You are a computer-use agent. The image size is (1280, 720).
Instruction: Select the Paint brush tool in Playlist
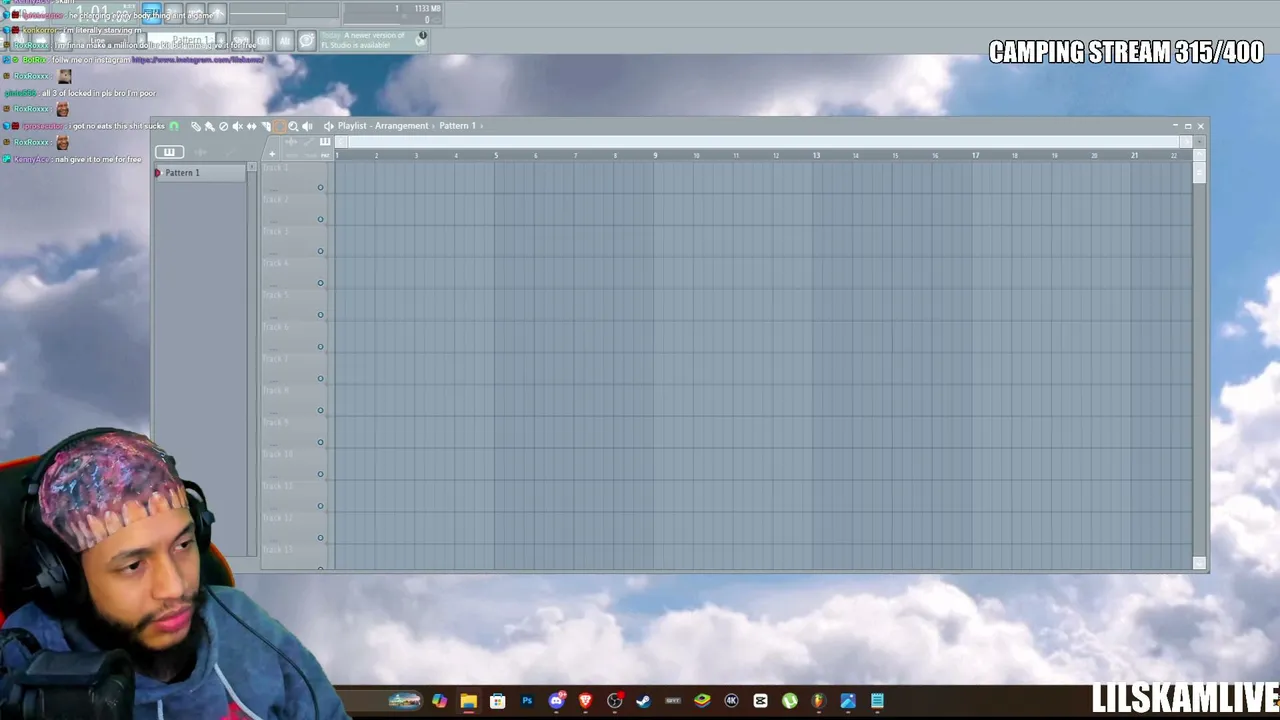pyautogui.click(x=210, y=126)
